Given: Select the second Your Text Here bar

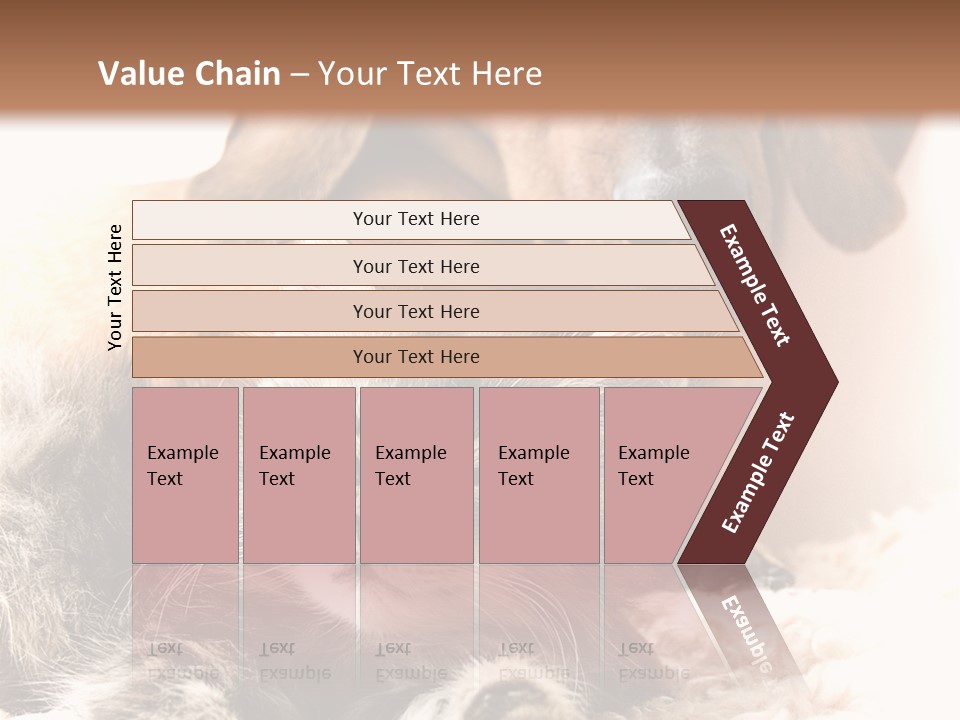Looking at the screenshot, I should (x=422, y=265).
